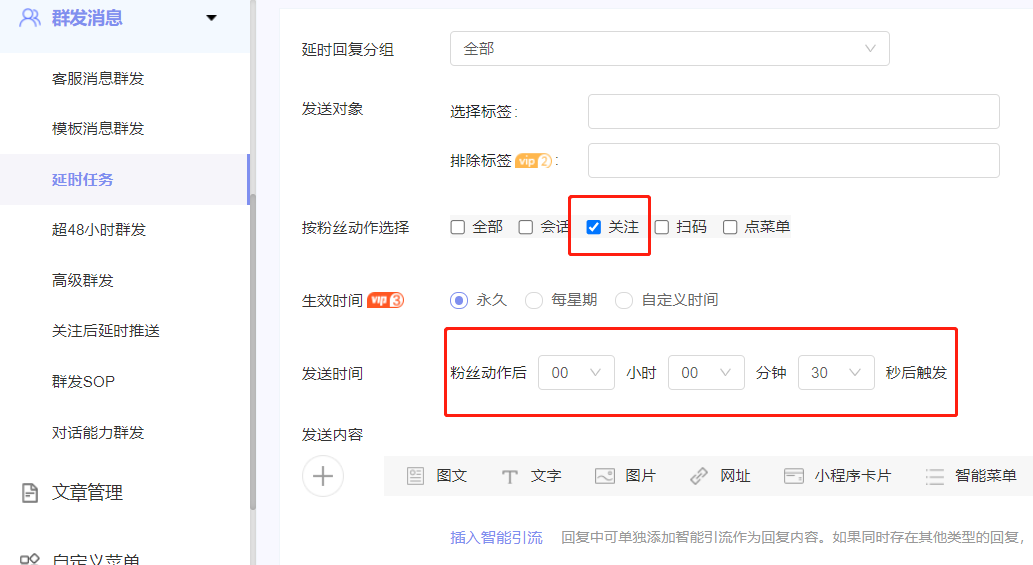Choose 图文 content type
Image resolution: width=1033 pixels, height=565 pixels.
point(451,475)
